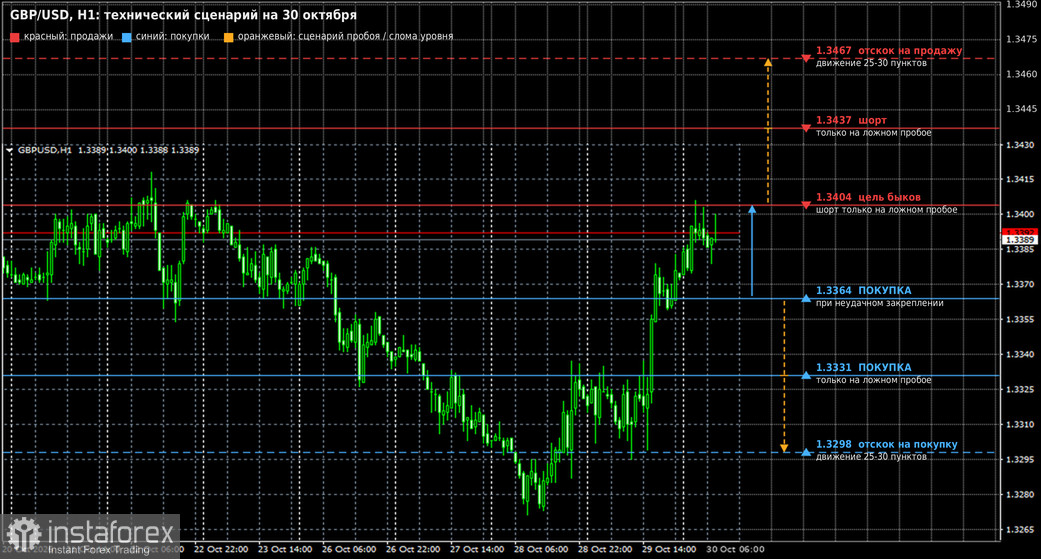1041x559 pixels.
Task: Click the '30 Oct 06:00' time axis label
Action: click(x=735, y=550)
